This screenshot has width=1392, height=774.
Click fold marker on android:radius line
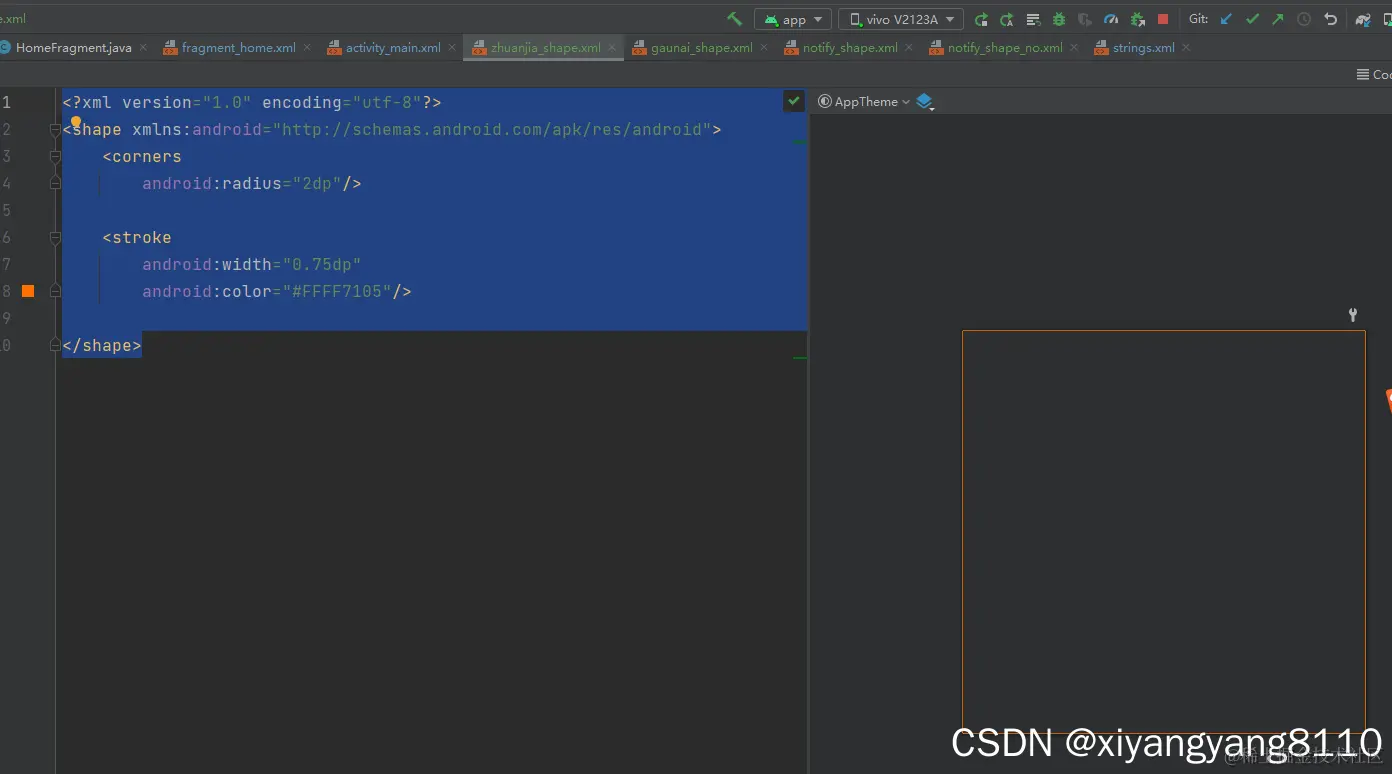pyautogui.click(x=56, y=184)
